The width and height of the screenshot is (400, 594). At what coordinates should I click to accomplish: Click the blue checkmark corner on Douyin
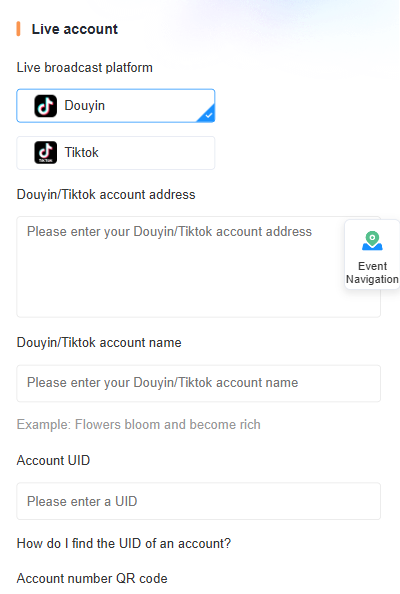coord(208,114)
